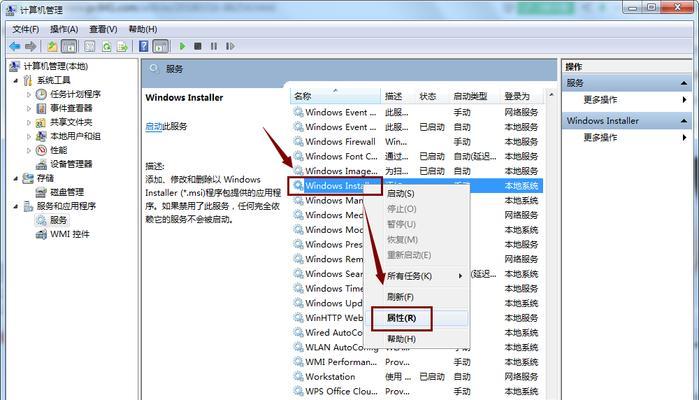Select the 性能 icon
Viewport: 699px width, 400px height.
41,150
